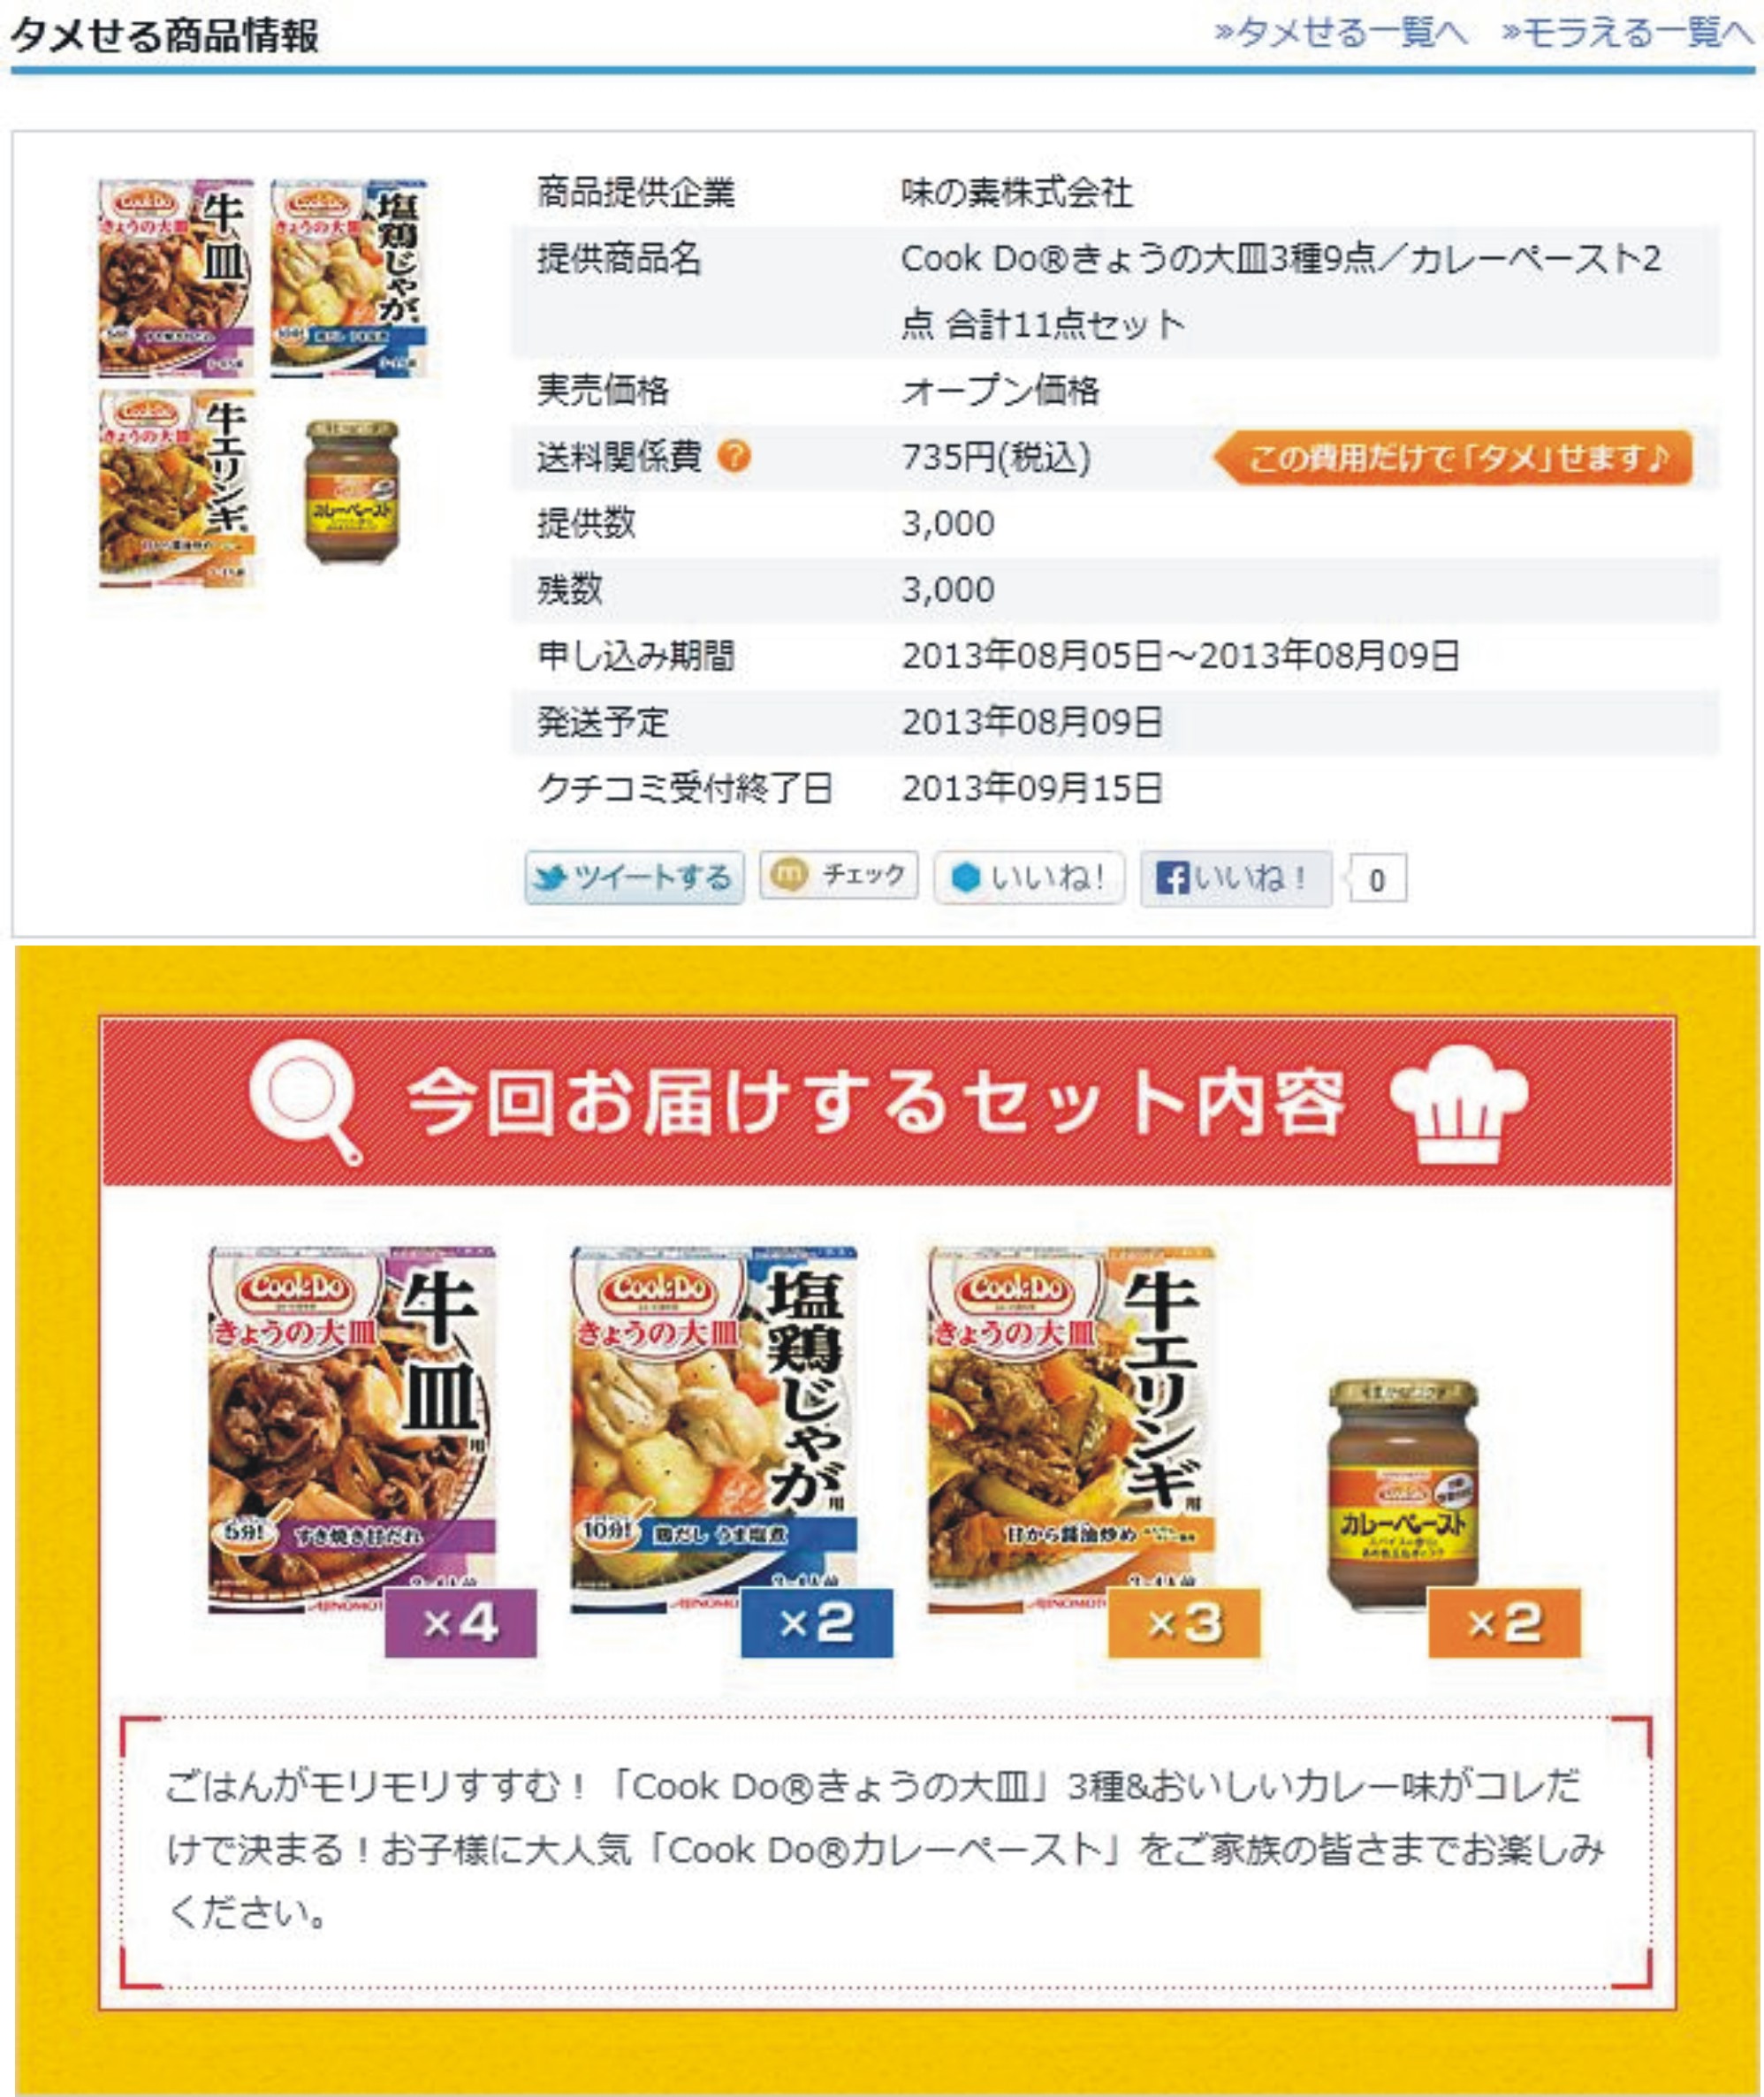1764x2097 pixels.
Task: Click the Facebook like counter showing 0
Action: point(1377,880)
